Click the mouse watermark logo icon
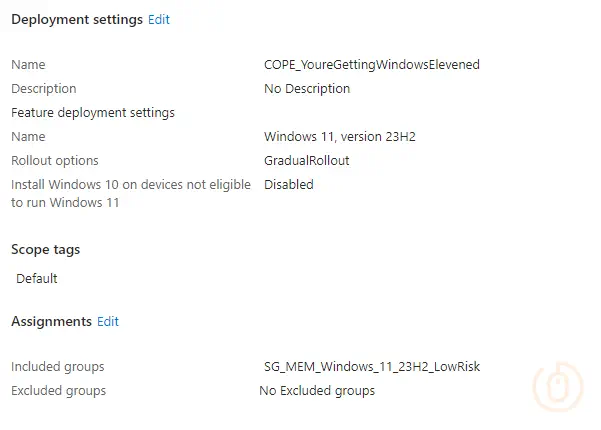The image size is (601, 430). 559,385
